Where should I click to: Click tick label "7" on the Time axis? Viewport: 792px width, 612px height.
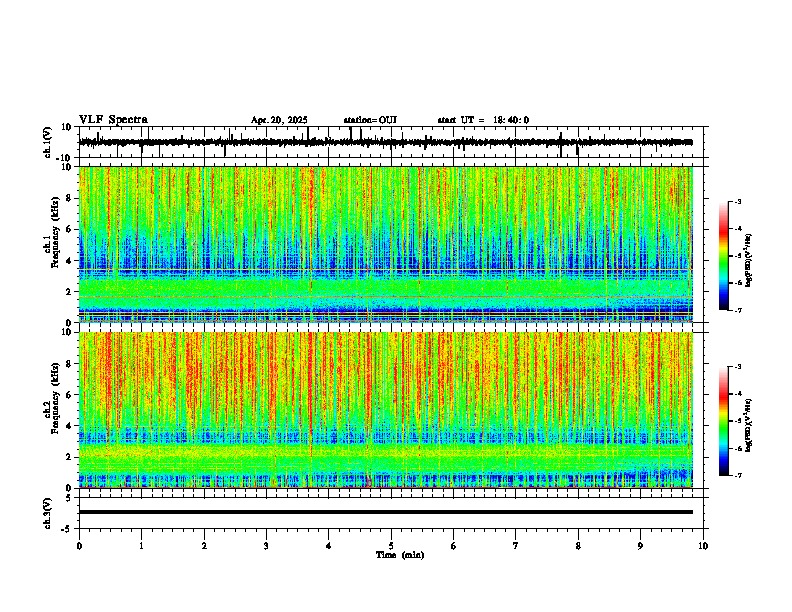tap(516, 546)
